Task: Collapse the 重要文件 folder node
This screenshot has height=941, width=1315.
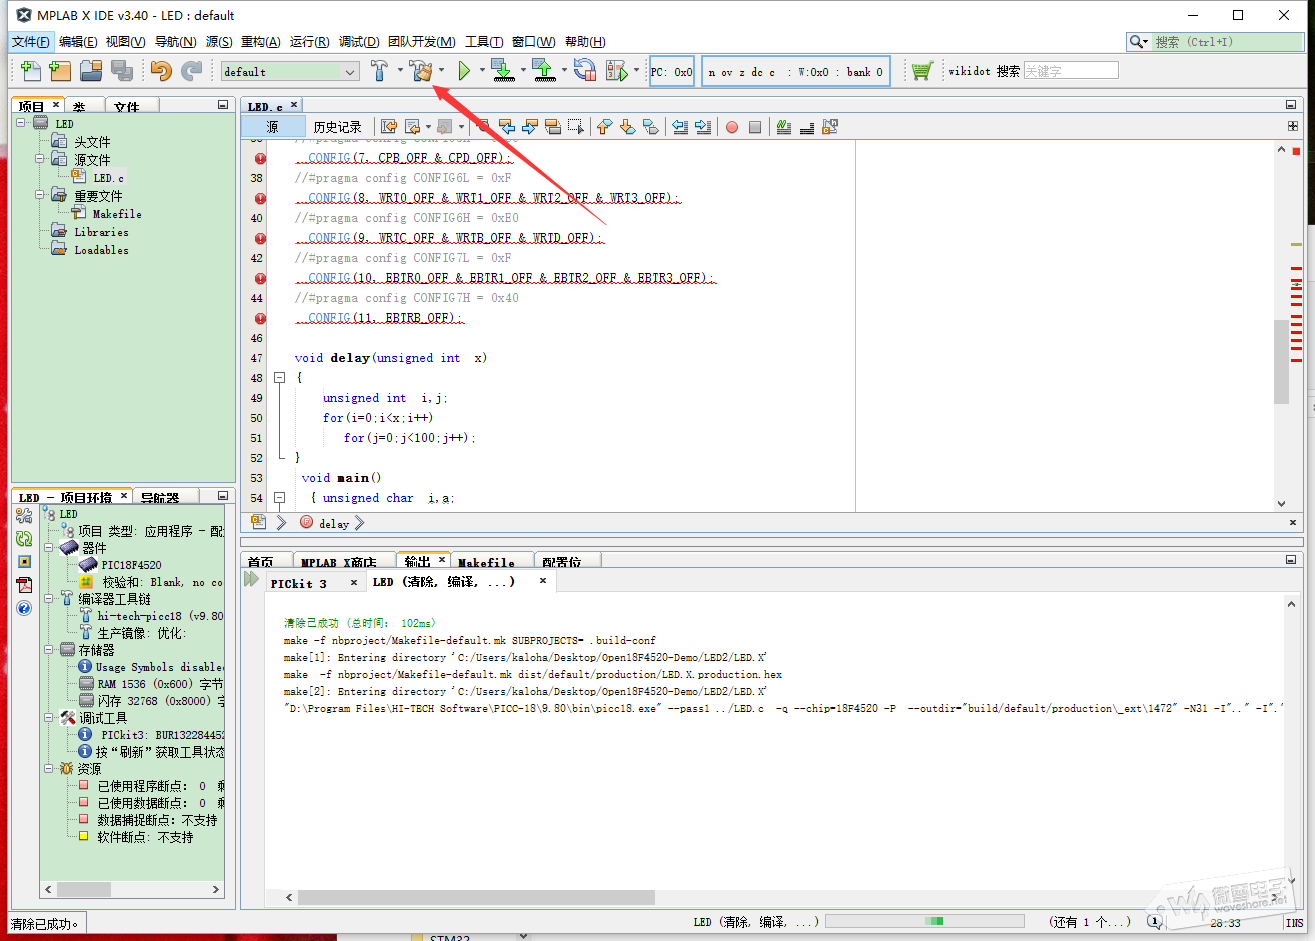Action: (x=40, y=195)
